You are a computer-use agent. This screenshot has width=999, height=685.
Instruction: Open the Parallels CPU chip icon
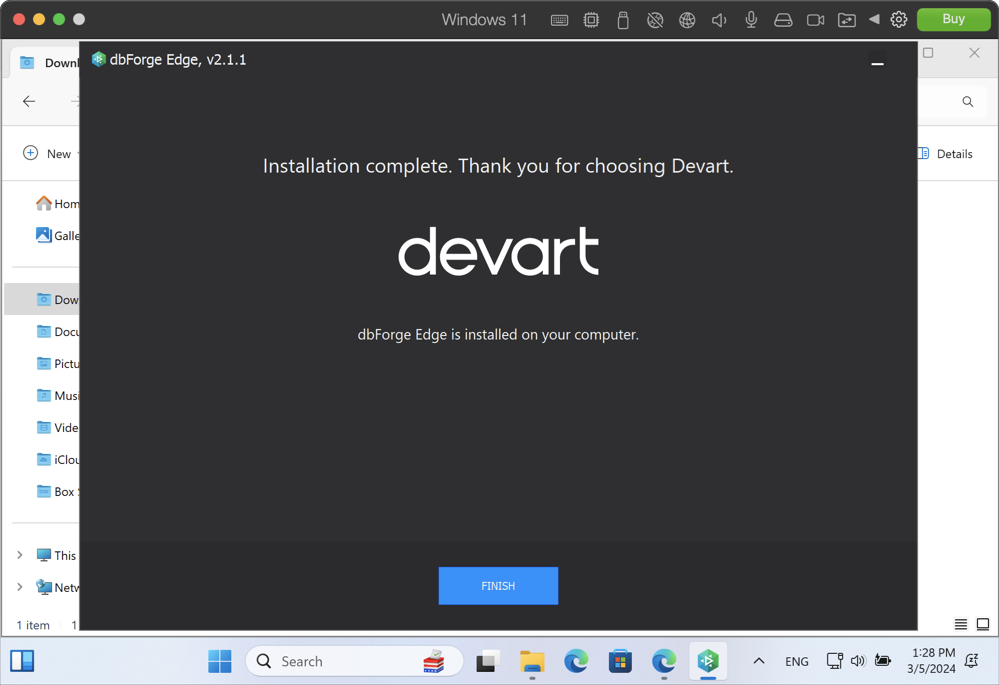591,20
